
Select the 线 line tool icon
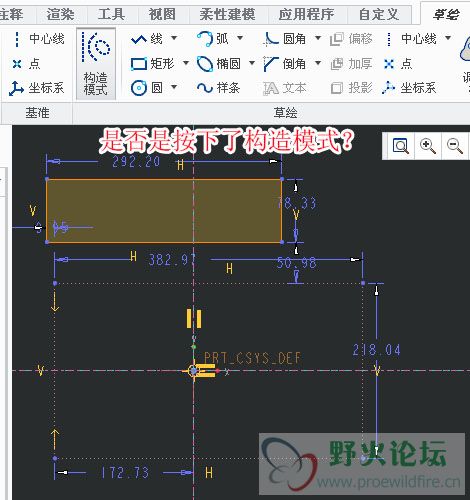[139, 39]
